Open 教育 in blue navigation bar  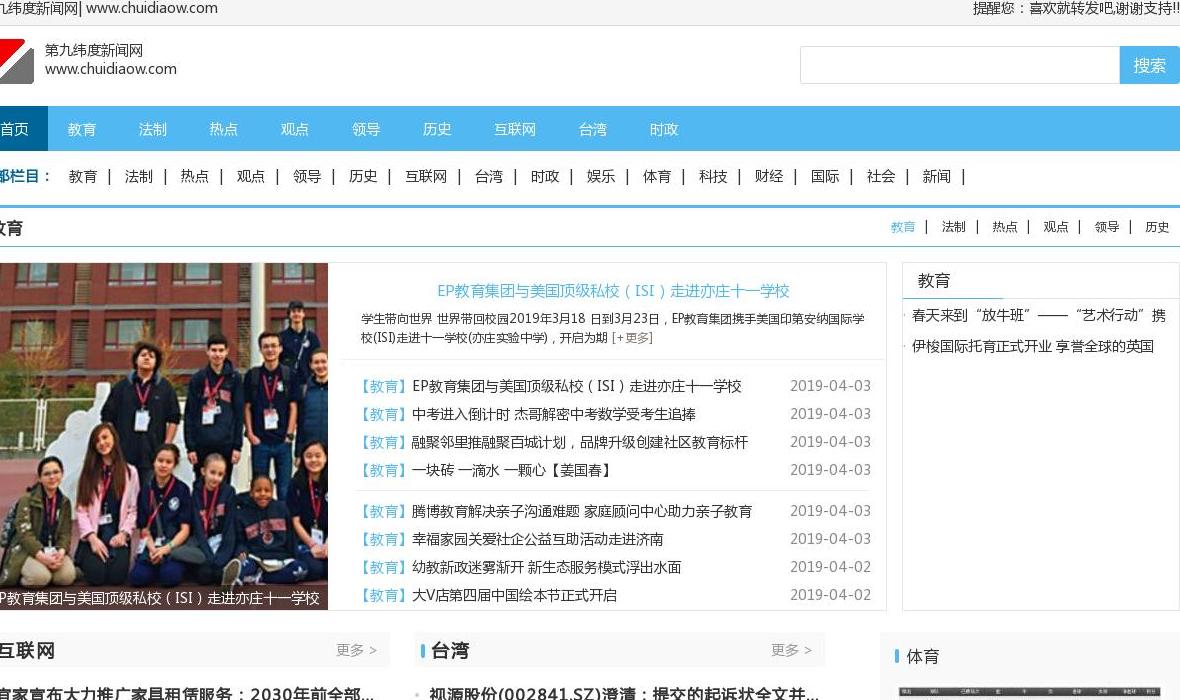(x=82, y=129)
